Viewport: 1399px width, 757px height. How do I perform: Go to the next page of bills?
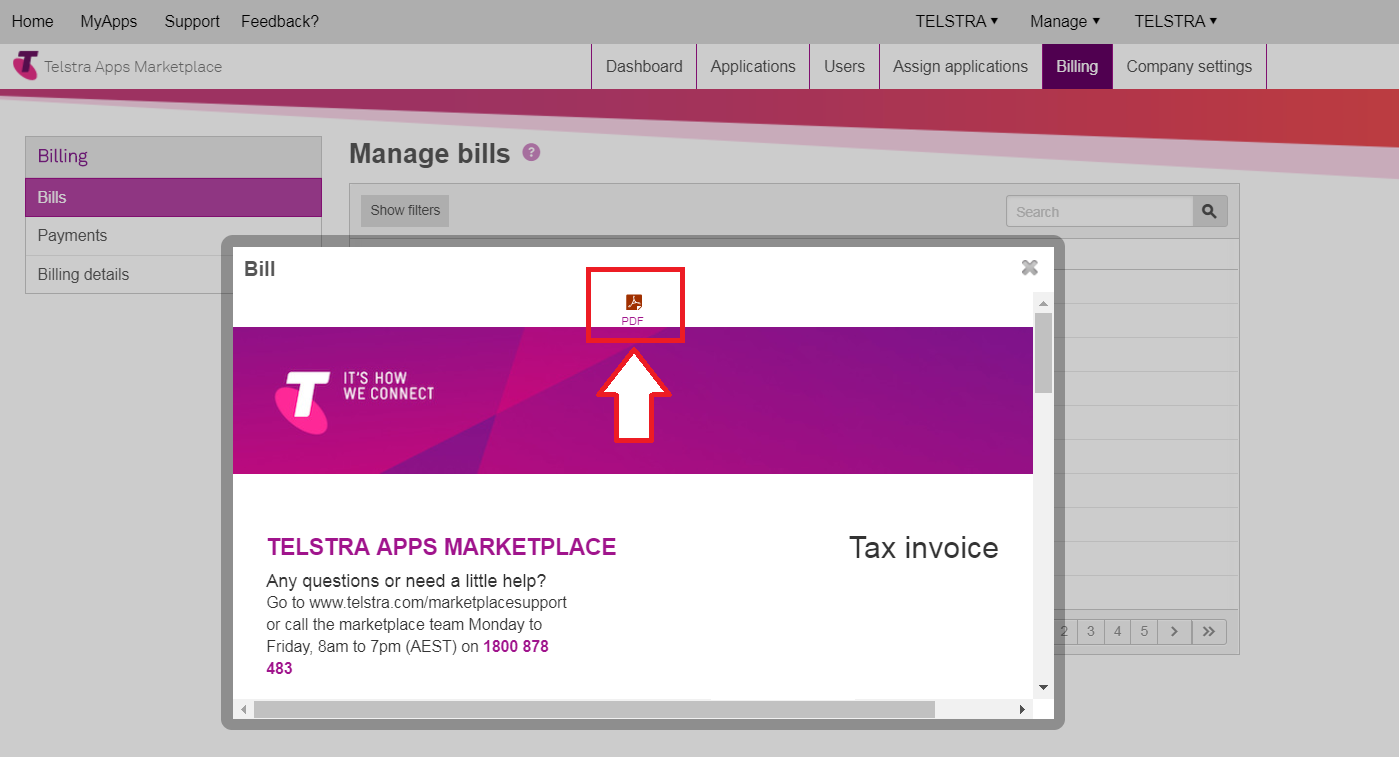[1174, 631]
